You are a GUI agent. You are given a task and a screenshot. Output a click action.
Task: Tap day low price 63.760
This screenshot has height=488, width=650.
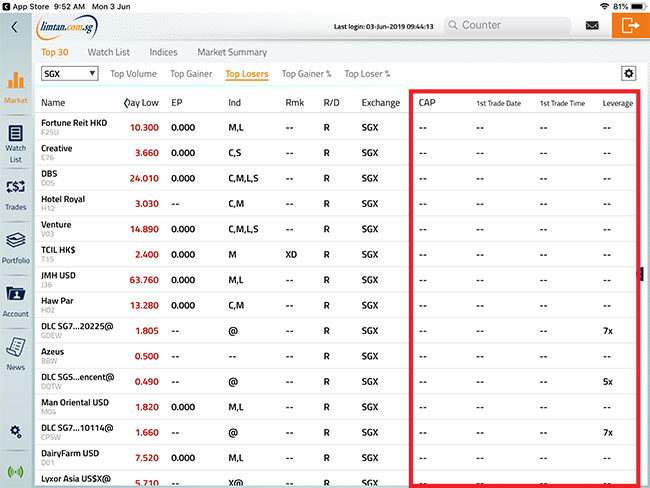coord(144,280)
